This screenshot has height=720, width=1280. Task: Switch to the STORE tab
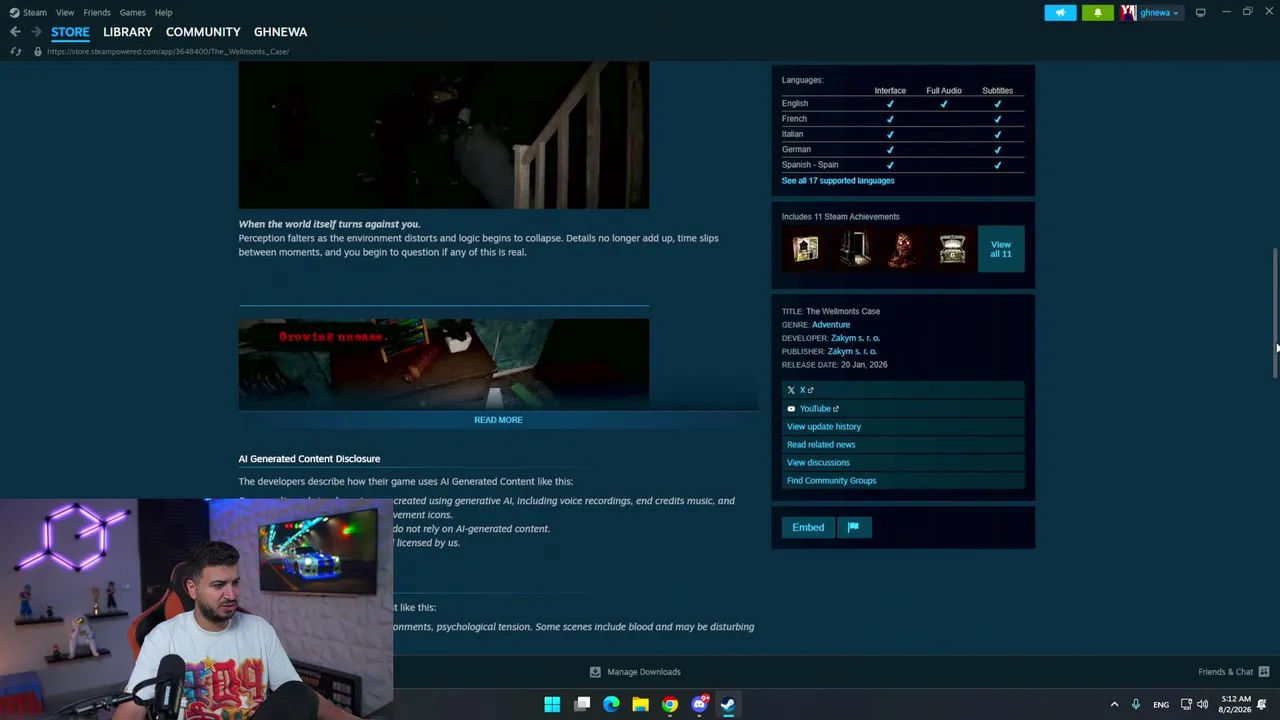70,32
